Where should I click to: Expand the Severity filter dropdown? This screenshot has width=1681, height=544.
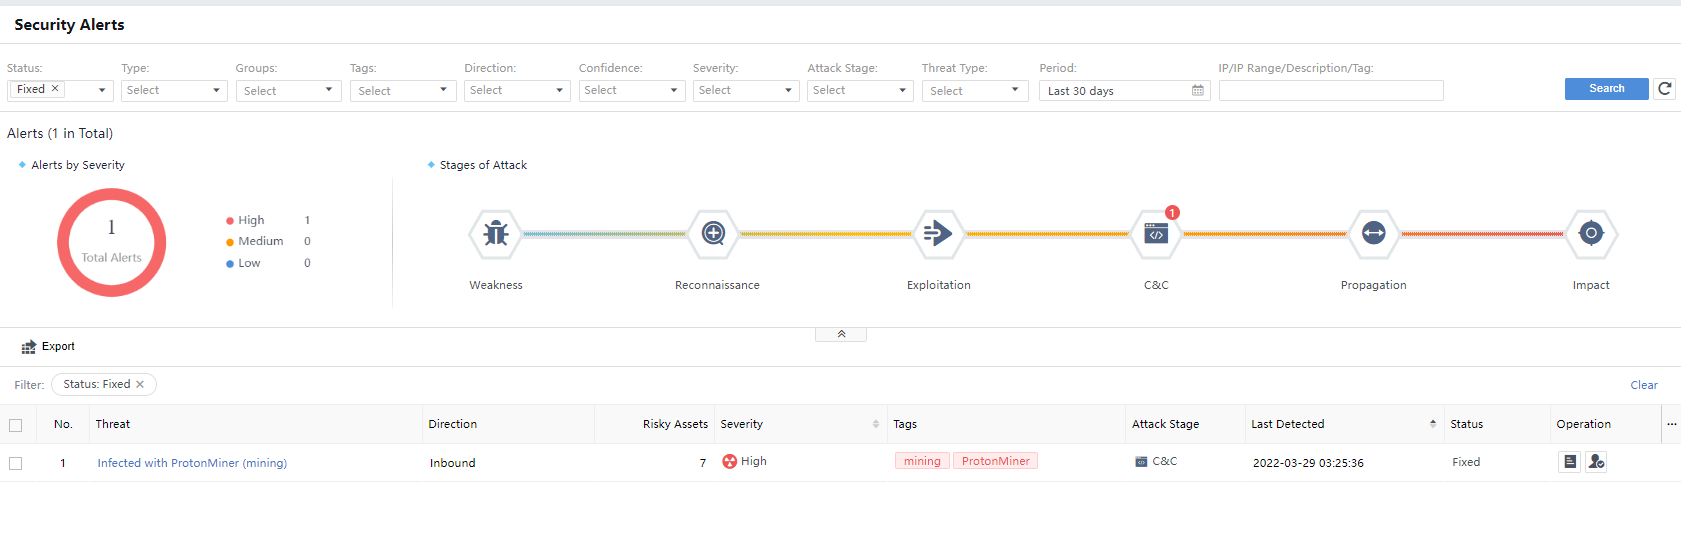(x=745, y=91)
